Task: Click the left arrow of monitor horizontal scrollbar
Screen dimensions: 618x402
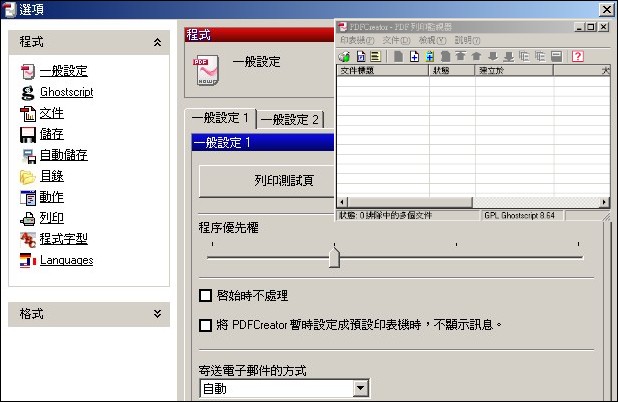Action: pyautogui.click(x=342, y=203)
